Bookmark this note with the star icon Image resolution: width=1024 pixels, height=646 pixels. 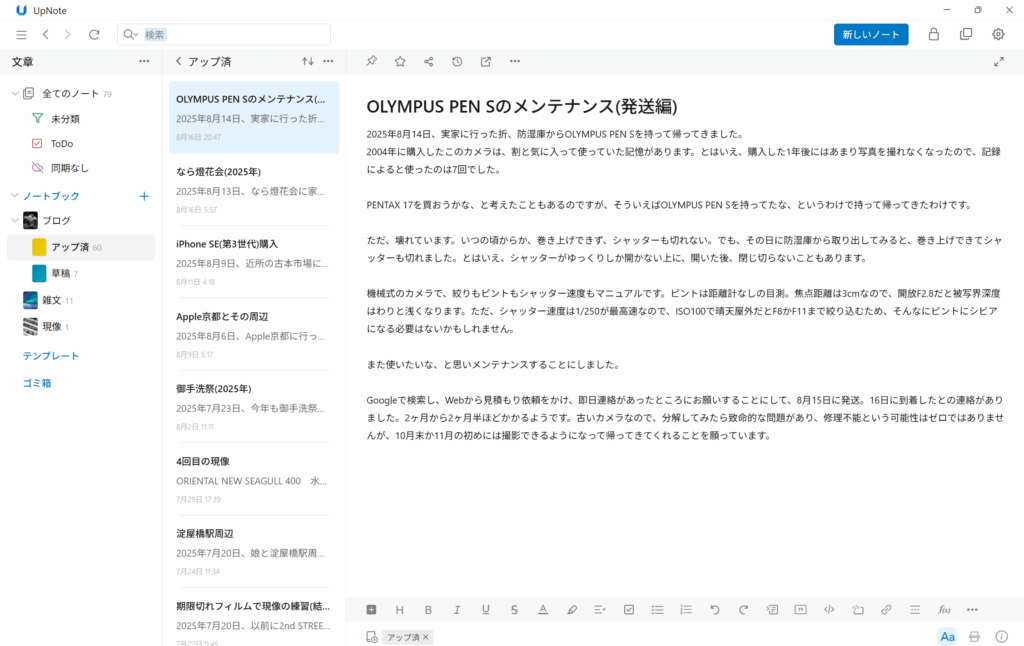(400, 62)
